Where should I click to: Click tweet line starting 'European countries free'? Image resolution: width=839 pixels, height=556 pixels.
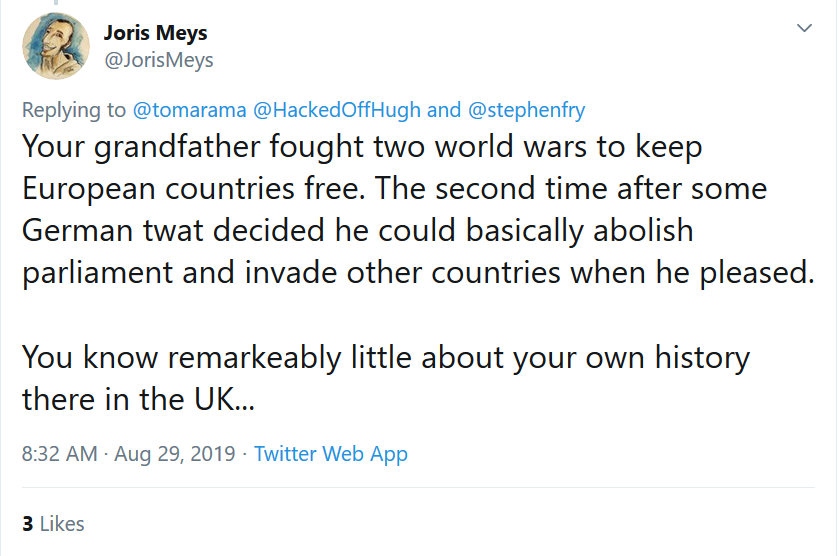[394, 189]
